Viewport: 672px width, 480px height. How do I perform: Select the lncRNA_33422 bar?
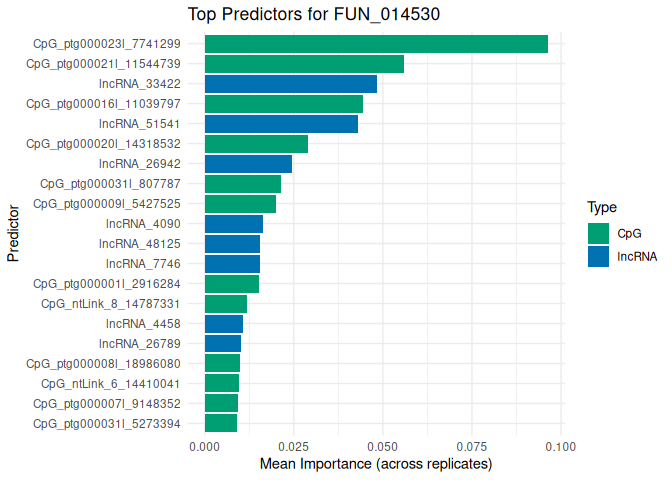coord(290,84)
